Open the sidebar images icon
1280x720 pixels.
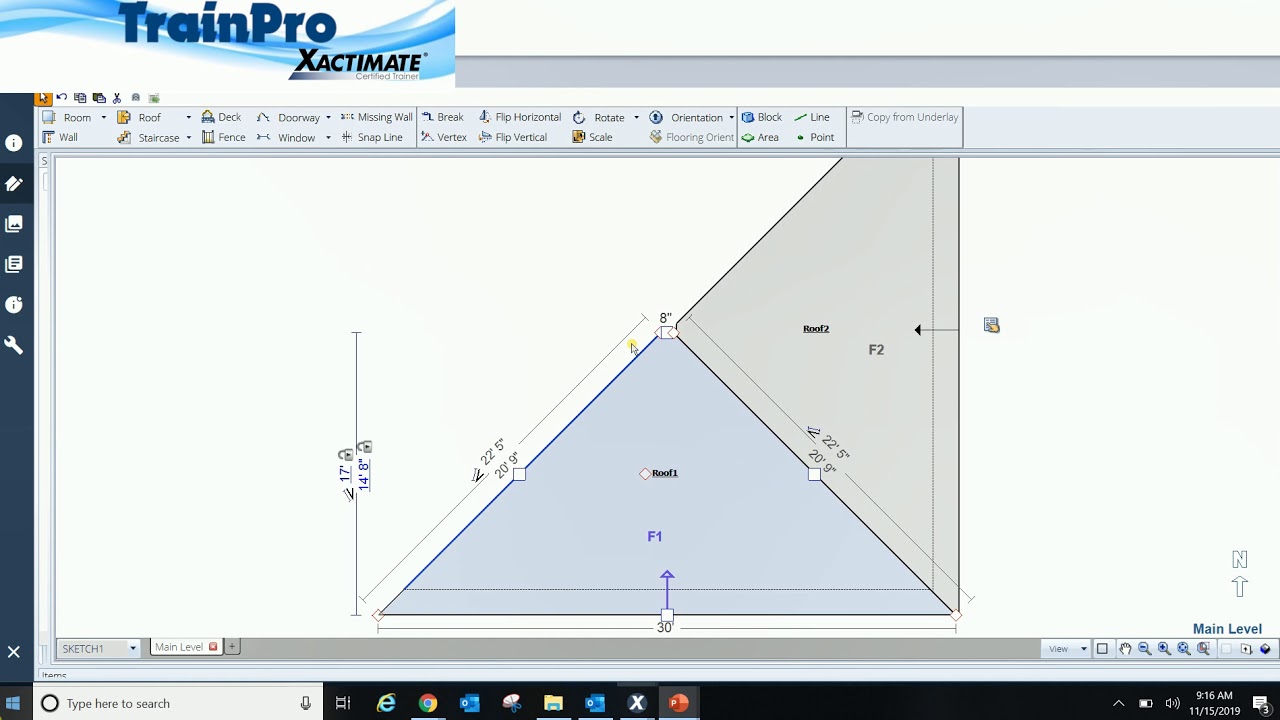tap(14, 224)
